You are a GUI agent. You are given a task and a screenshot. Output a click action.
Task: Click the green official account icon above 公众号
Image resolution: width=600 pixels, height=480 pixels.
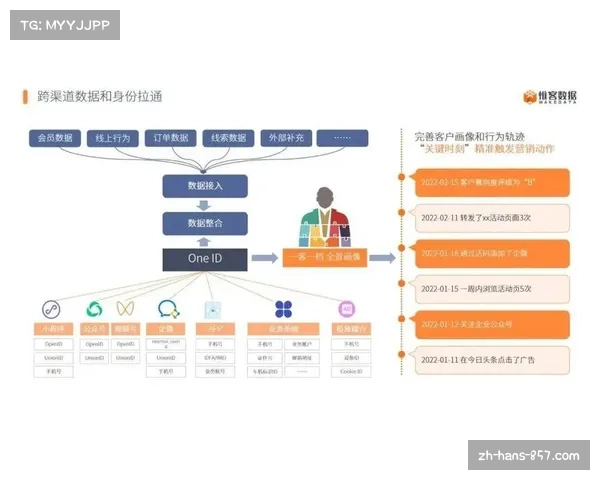[94, 309]
